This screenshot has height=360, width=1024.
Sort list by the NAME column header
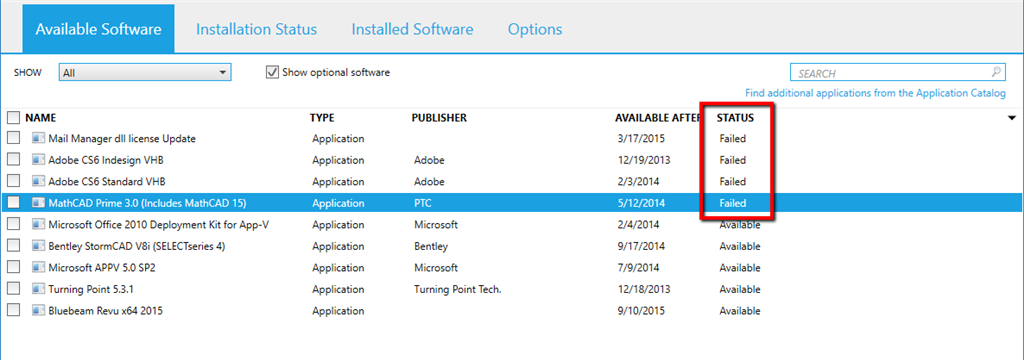pyautogui.click(x=40, y=118)
